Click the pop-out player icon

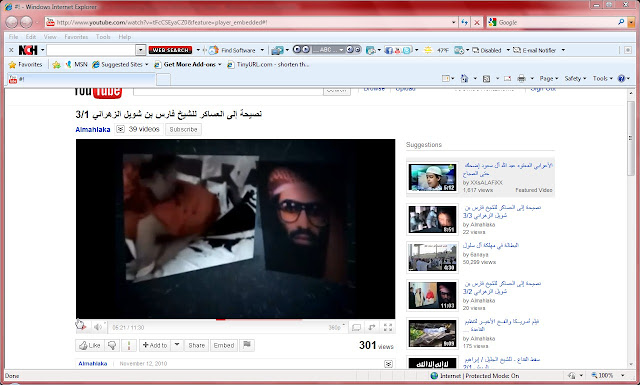[x=372, y=327]
